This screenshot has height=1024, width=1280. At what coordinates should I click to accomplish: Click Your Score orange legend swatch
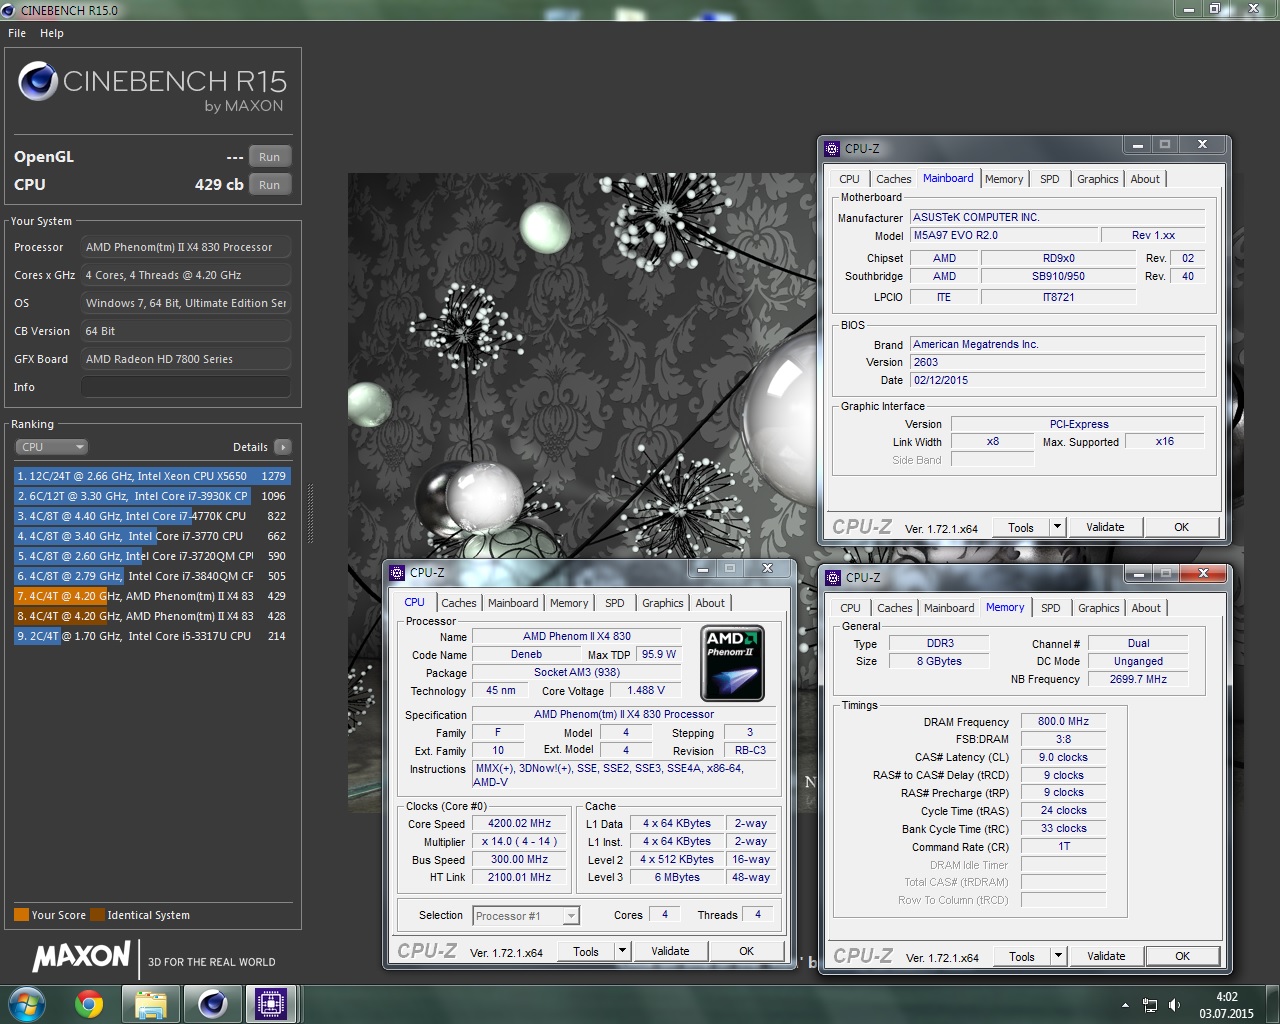pyautogui.click(x=21, y=914)
